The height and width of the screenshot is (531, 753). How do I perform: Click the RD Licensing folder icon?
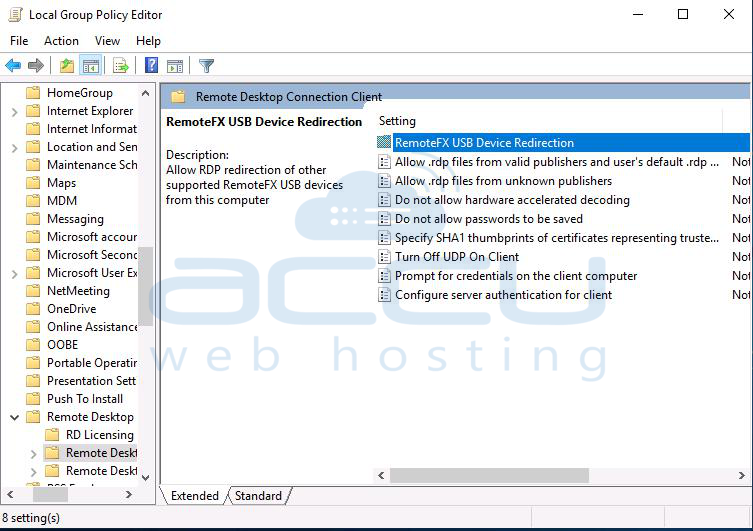[x=52, y=434]
